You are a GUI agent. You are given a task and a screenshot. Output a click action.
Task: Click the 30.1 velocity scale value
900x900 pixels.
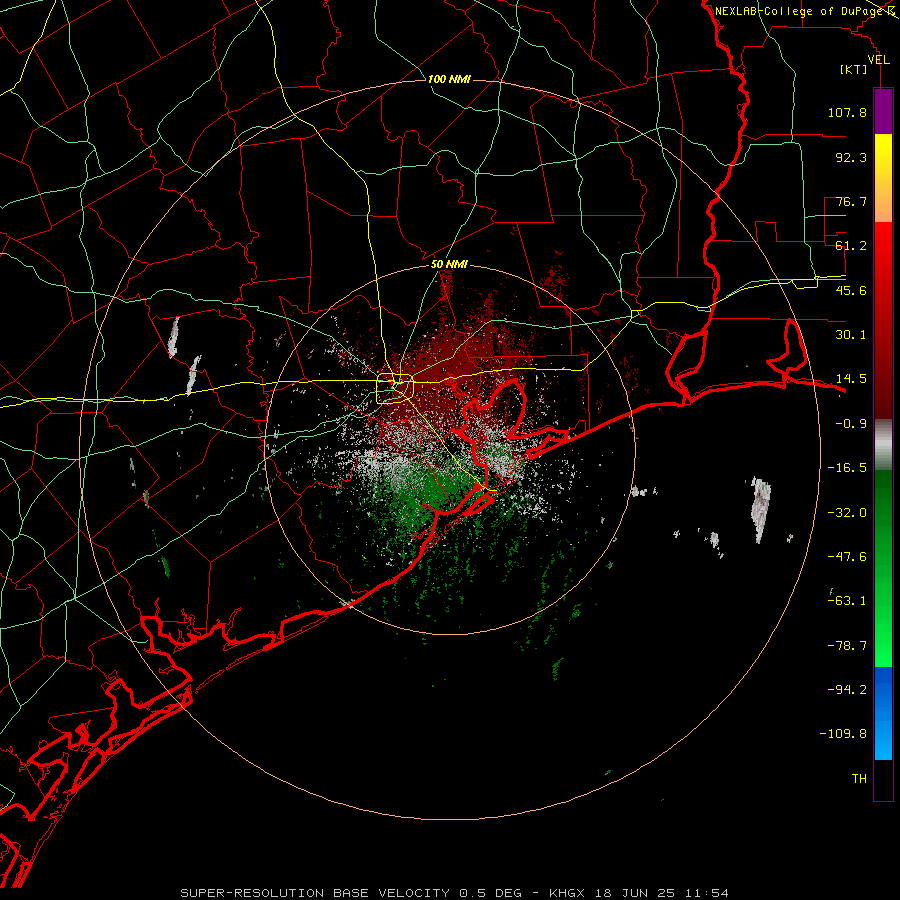coord(851,335)
